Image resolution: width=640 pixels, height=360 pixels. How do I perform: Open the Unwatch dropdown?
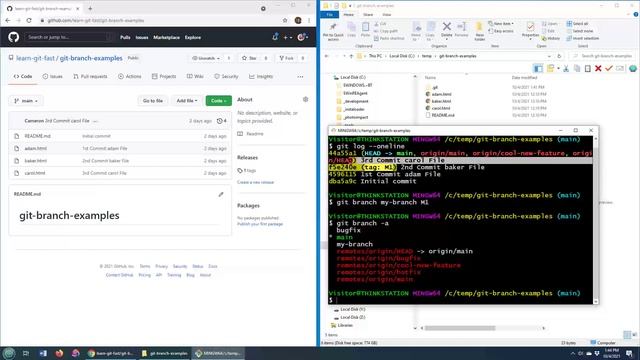click(x=206, y=58)
